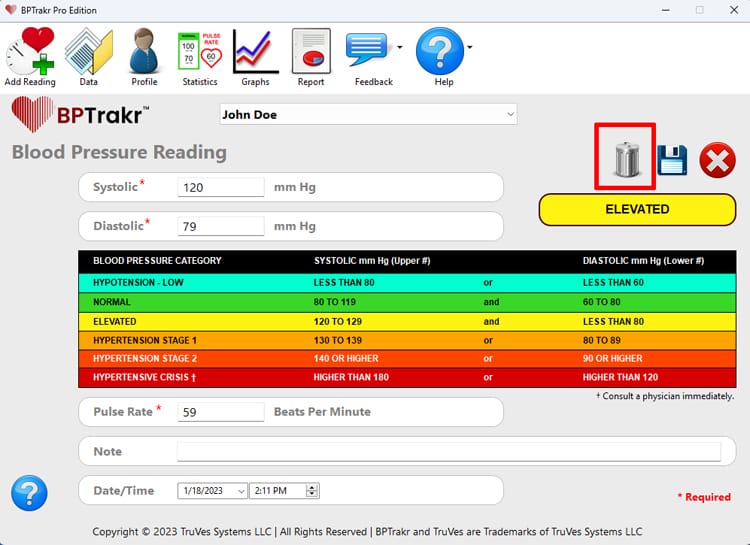Viewport: 750px width, 545px height.
Task: Open the Graphs toolbar icon
Action: click(x=255, y=52)
